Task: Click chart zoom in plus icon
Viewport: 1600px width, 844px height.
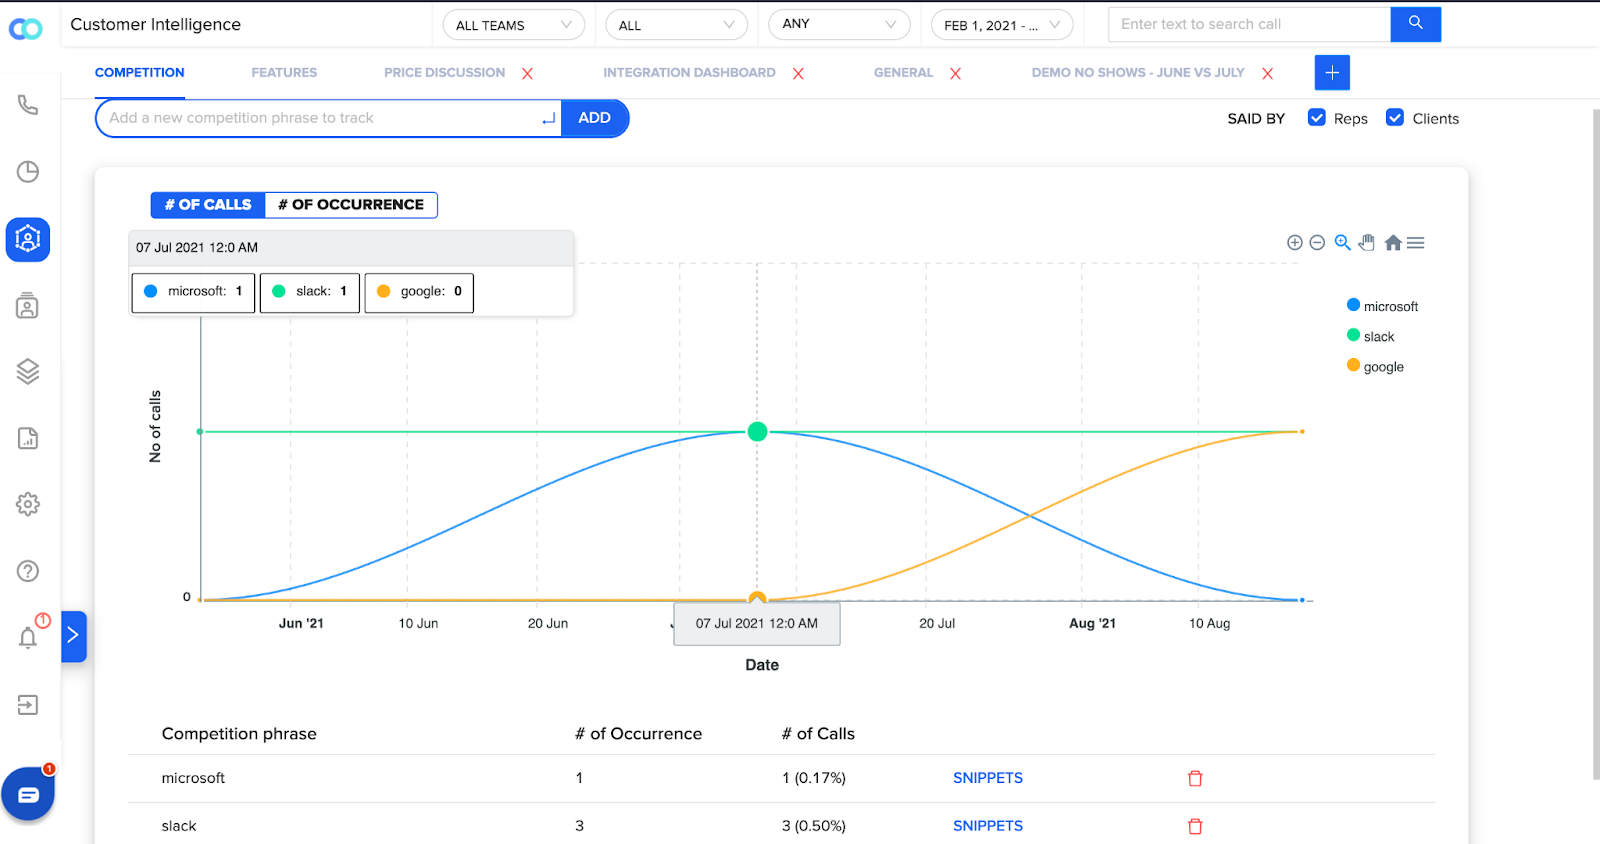Action: click(1294, 243)
